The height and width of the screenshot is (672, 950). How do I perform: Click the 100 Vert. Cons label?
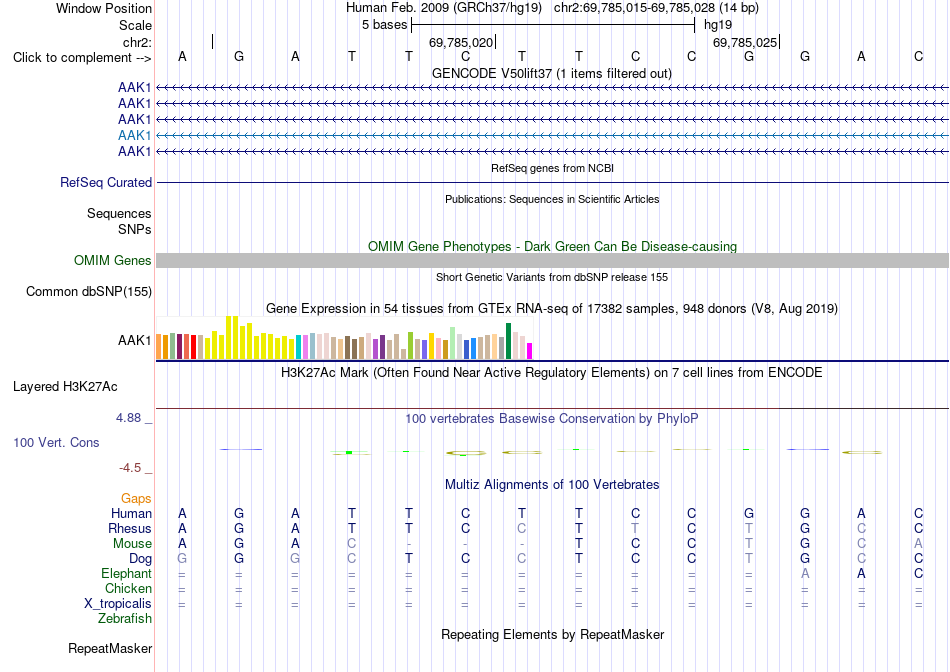tap(56, 442)
